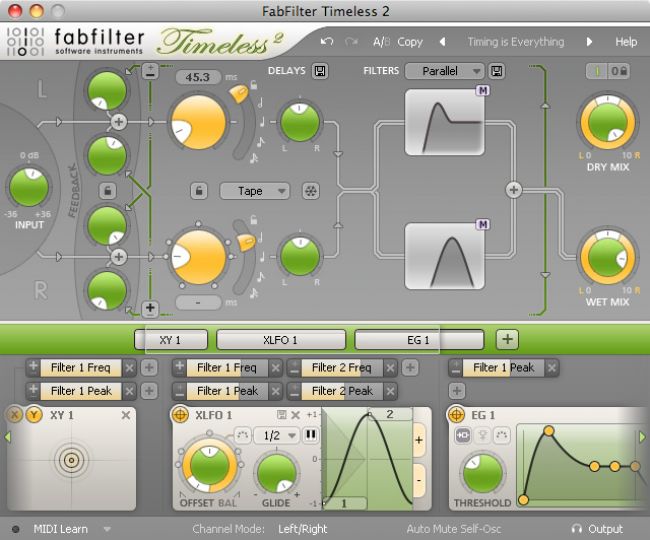
Task: Toggle the feedback lock button
Action: (107, 190)
